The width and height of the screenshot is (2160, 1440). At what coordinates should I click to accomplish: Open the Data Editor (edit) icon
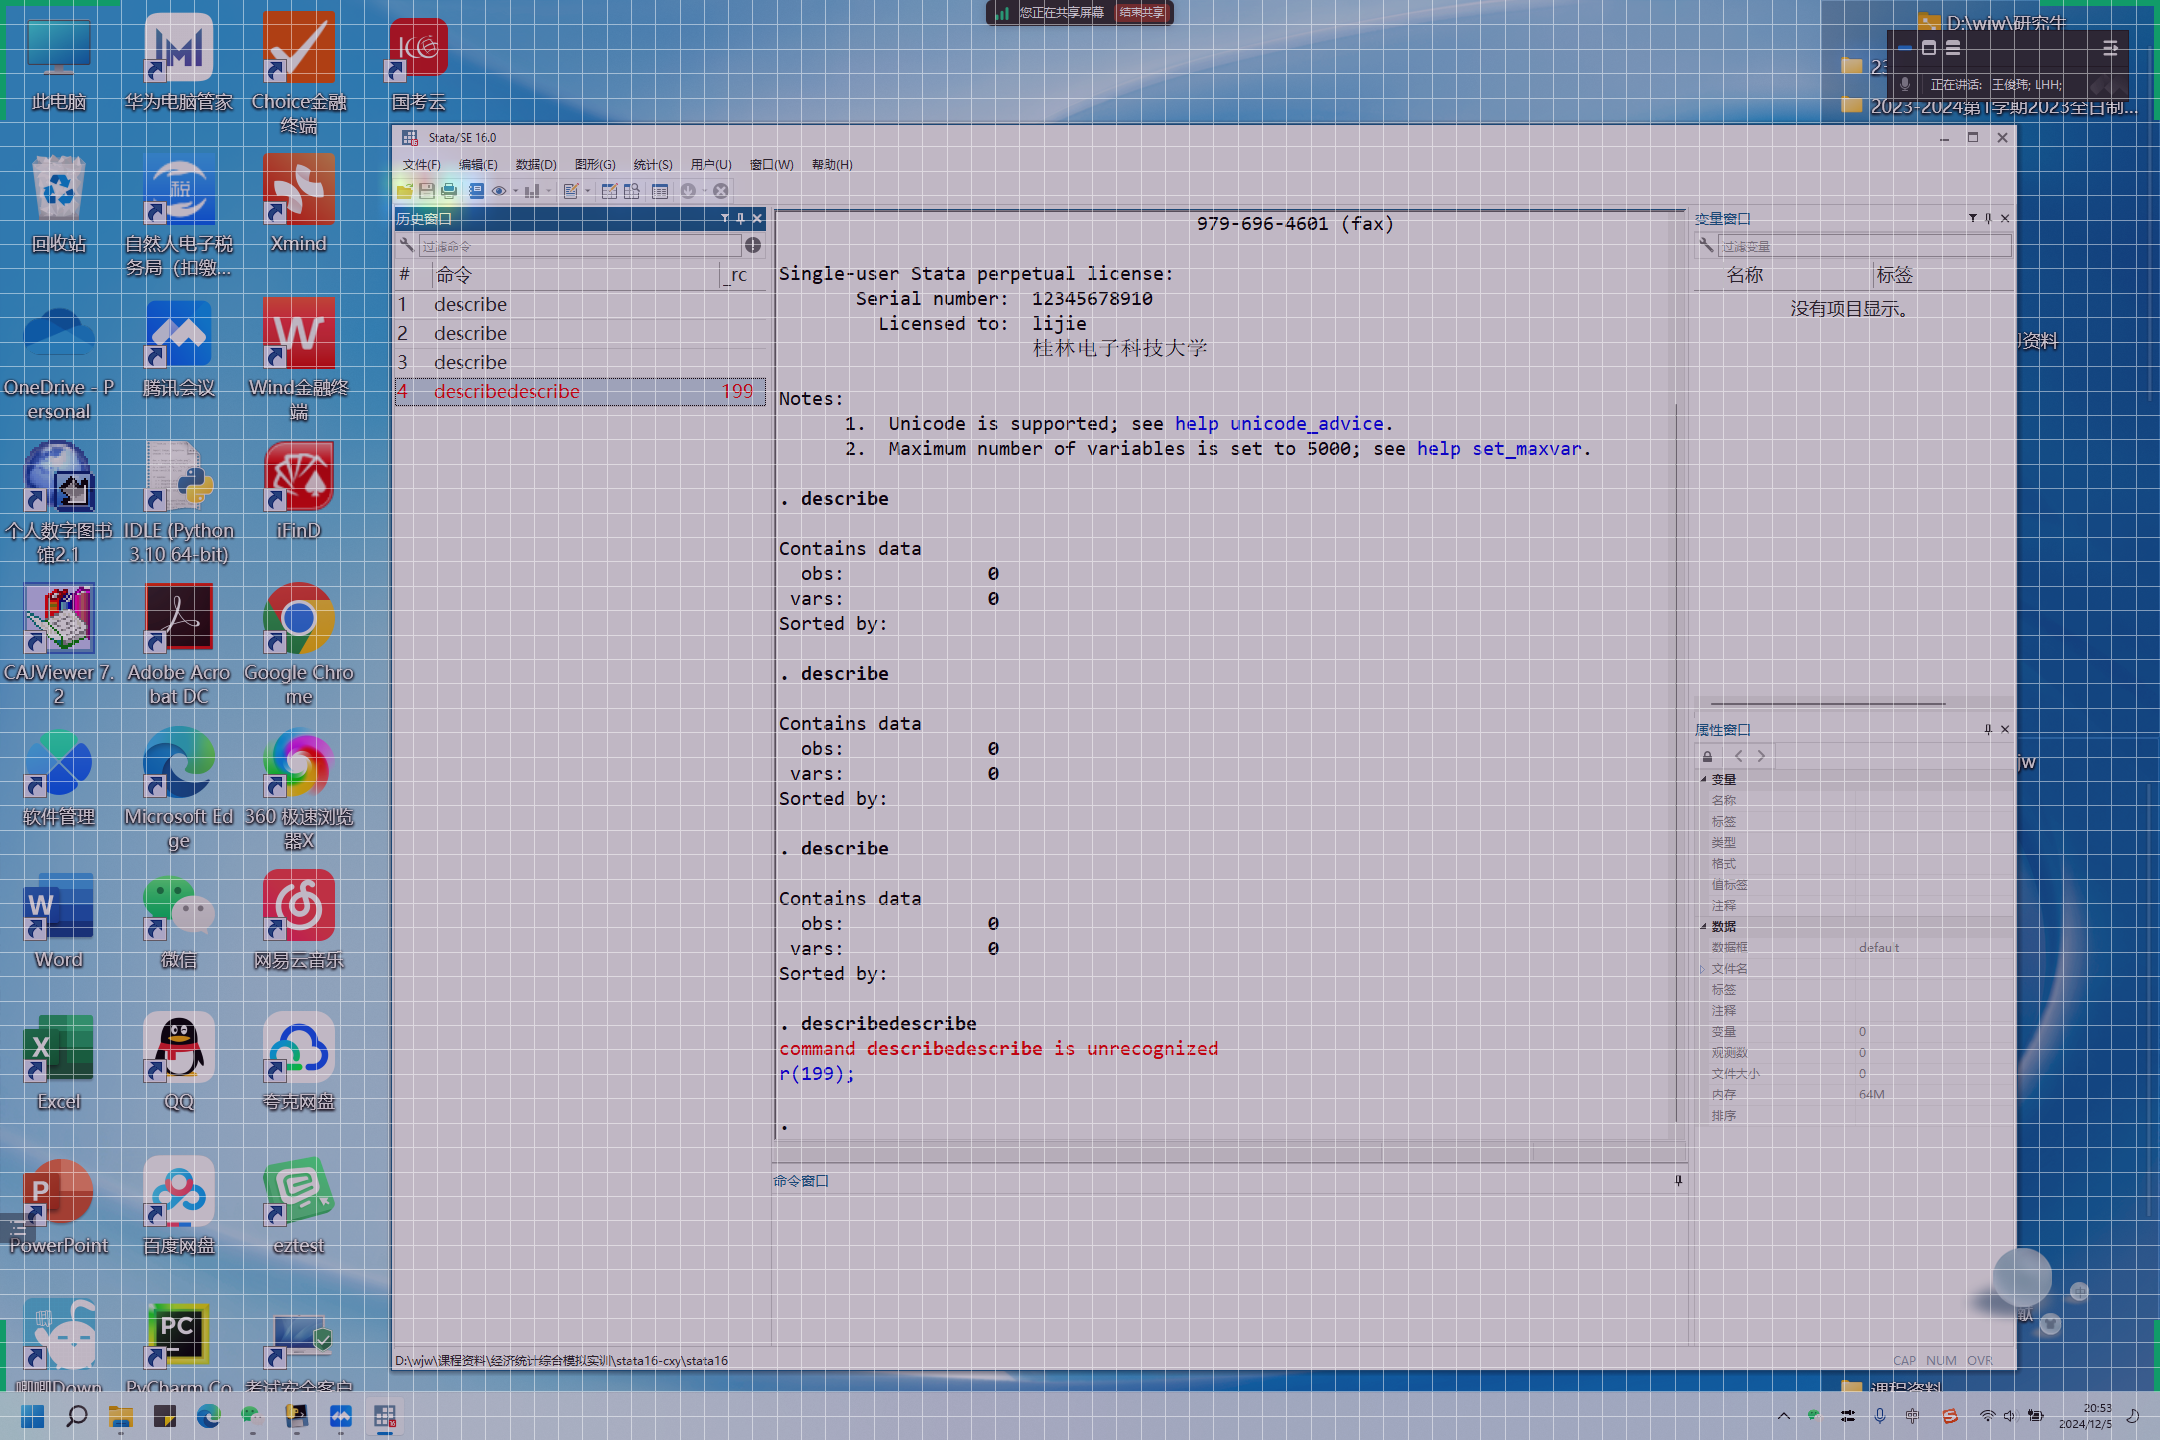pos(609,191)
